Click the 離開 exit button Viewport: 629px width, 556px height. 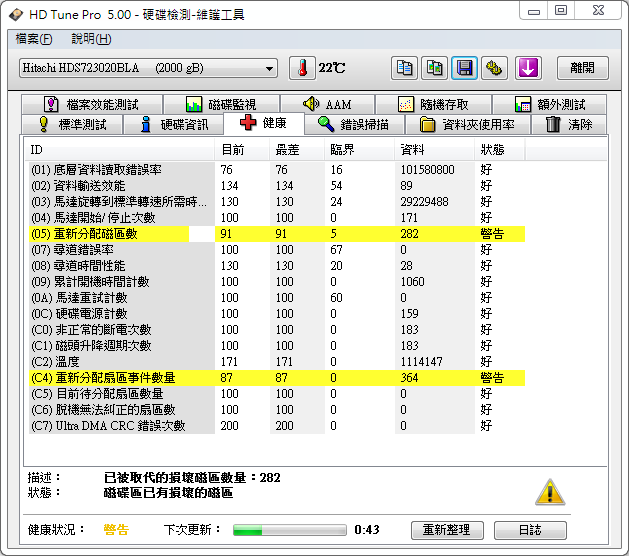pyautogui.click(x=582, y=68)
